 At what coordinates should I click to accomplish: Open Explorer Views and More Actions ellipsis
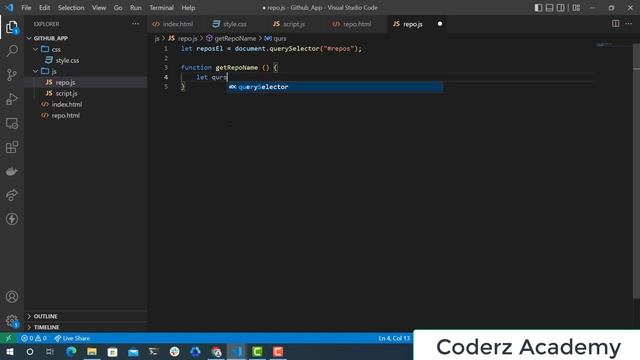(136, 24)
